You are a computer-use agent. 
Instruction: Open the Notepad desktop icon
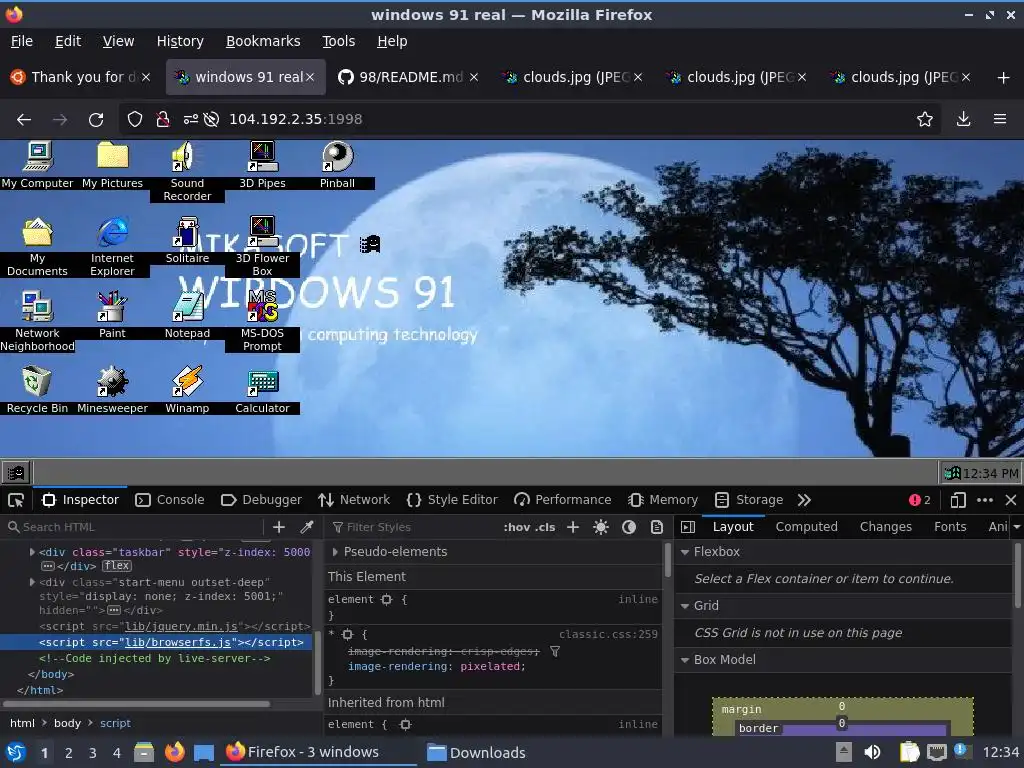(x=187, y=315)
